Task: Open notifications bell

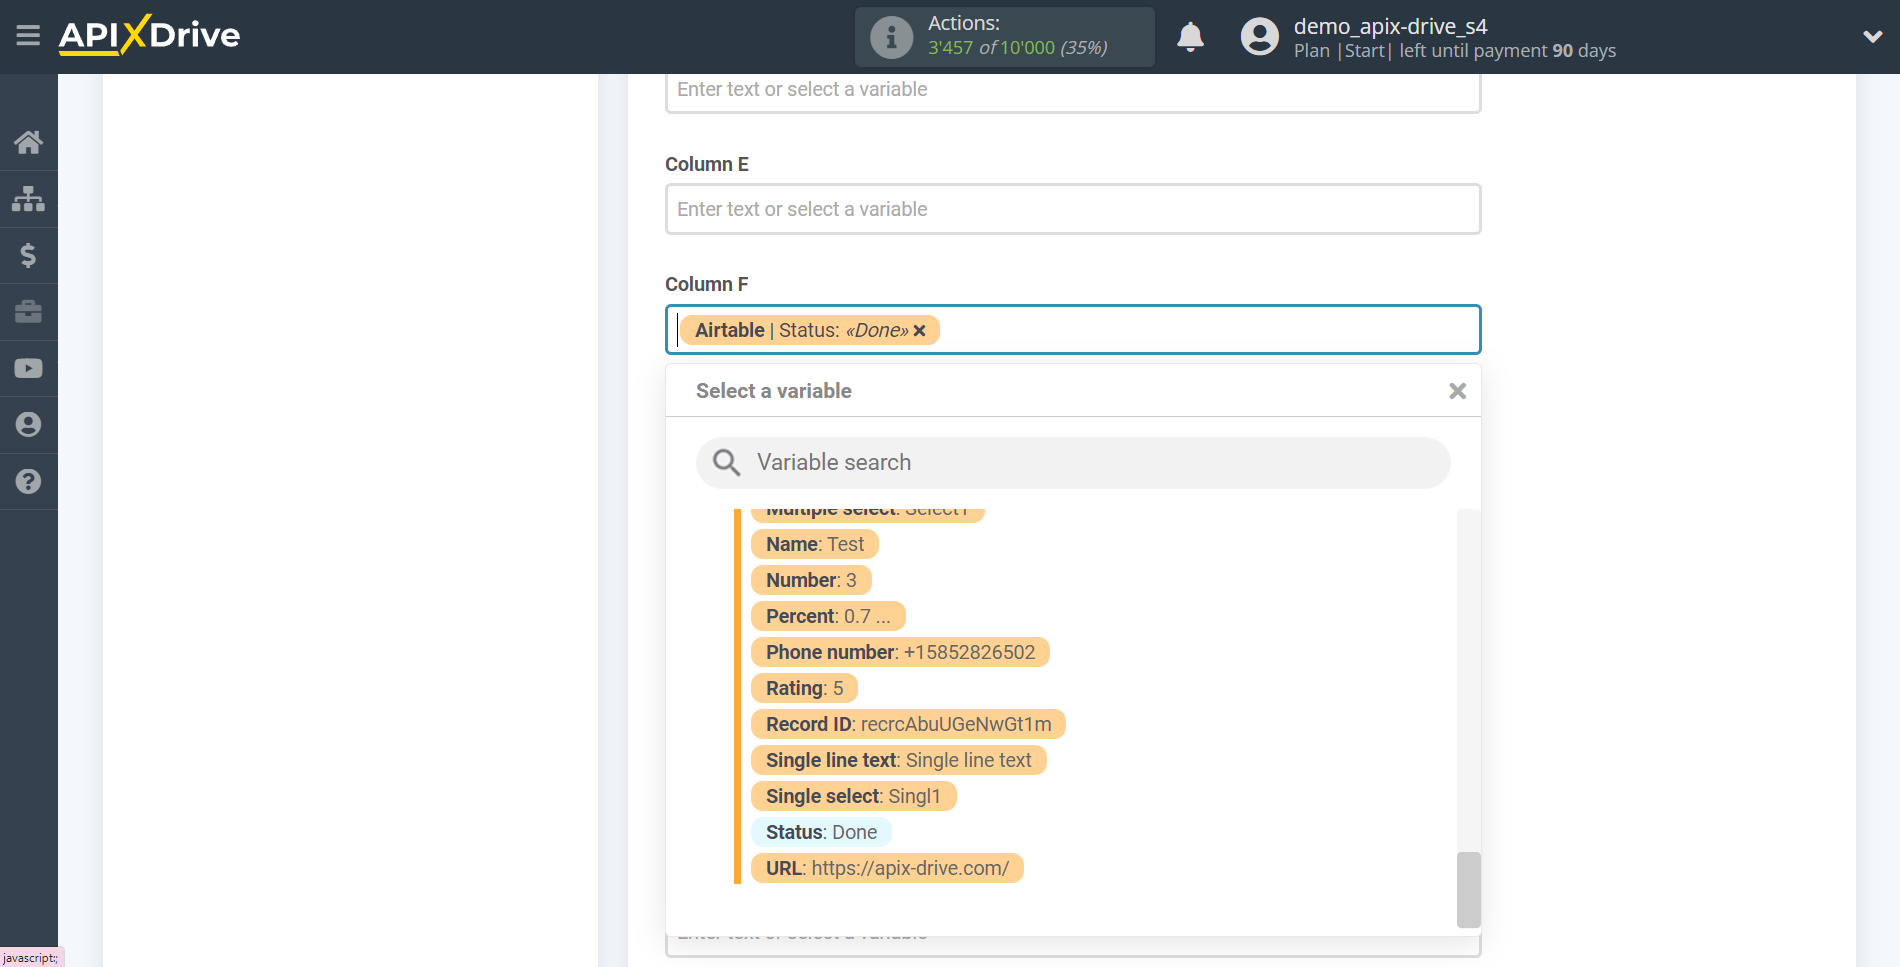Action: click(1190, 37)
